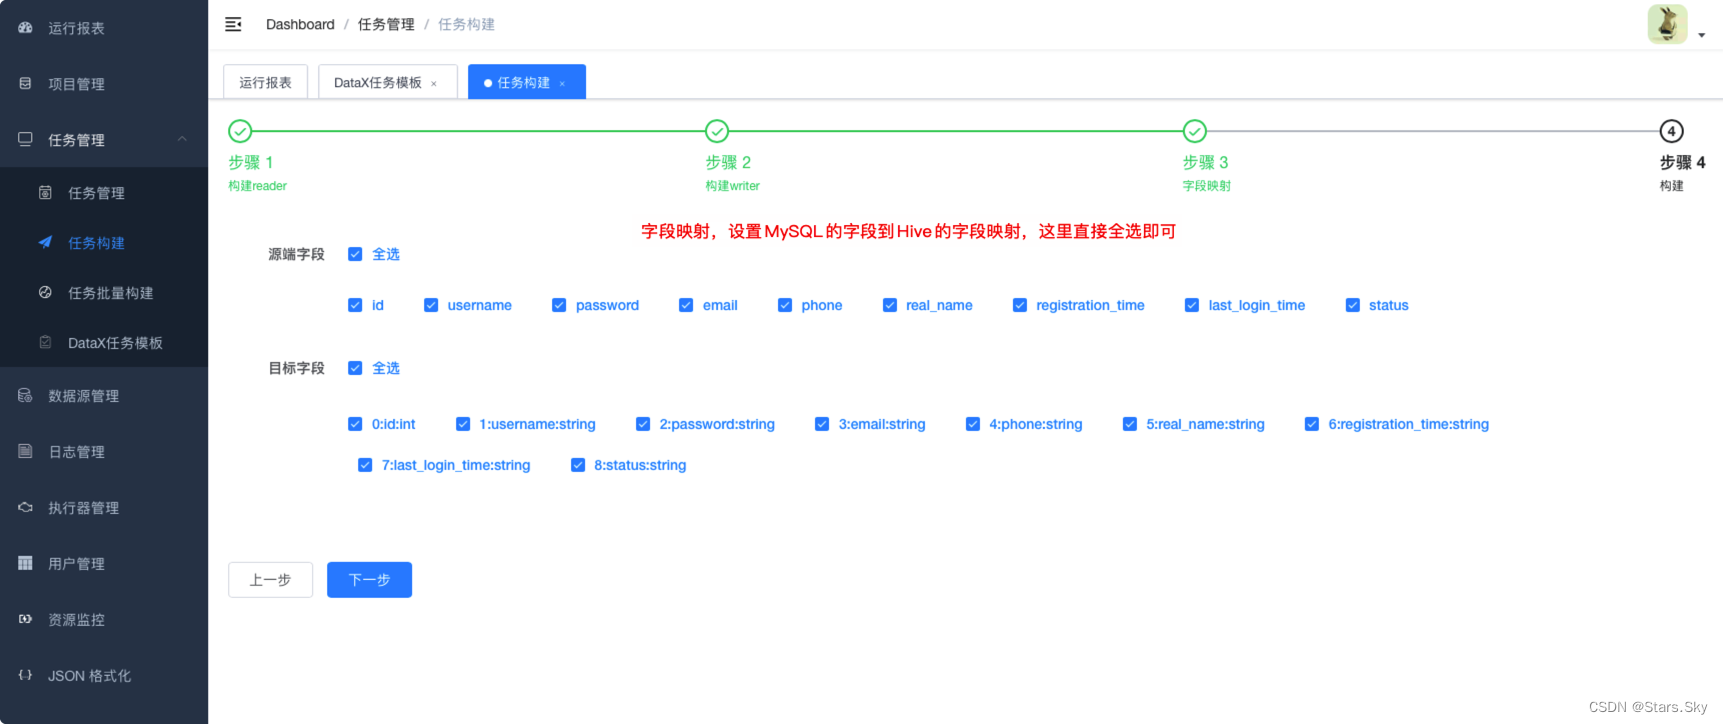Image resolution: width=1723 pixels, height=724 pixels.
Task: Uncheck the 3:email:string target field
Action: tap(822, 424)
